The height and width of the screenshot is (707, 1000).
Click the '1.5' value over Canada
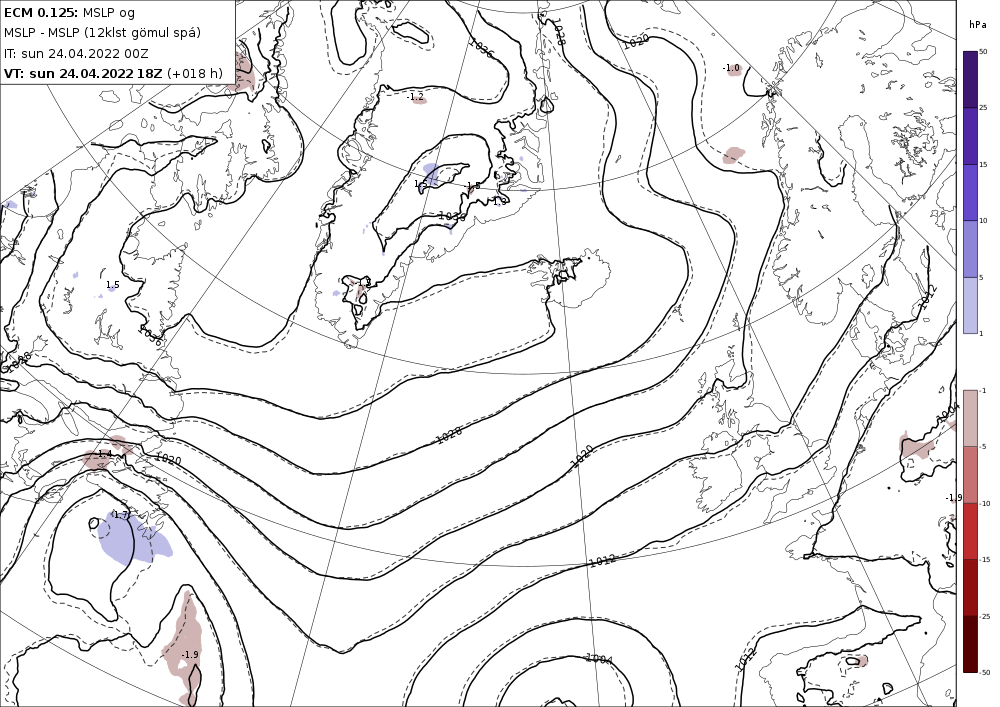(112, 285)
